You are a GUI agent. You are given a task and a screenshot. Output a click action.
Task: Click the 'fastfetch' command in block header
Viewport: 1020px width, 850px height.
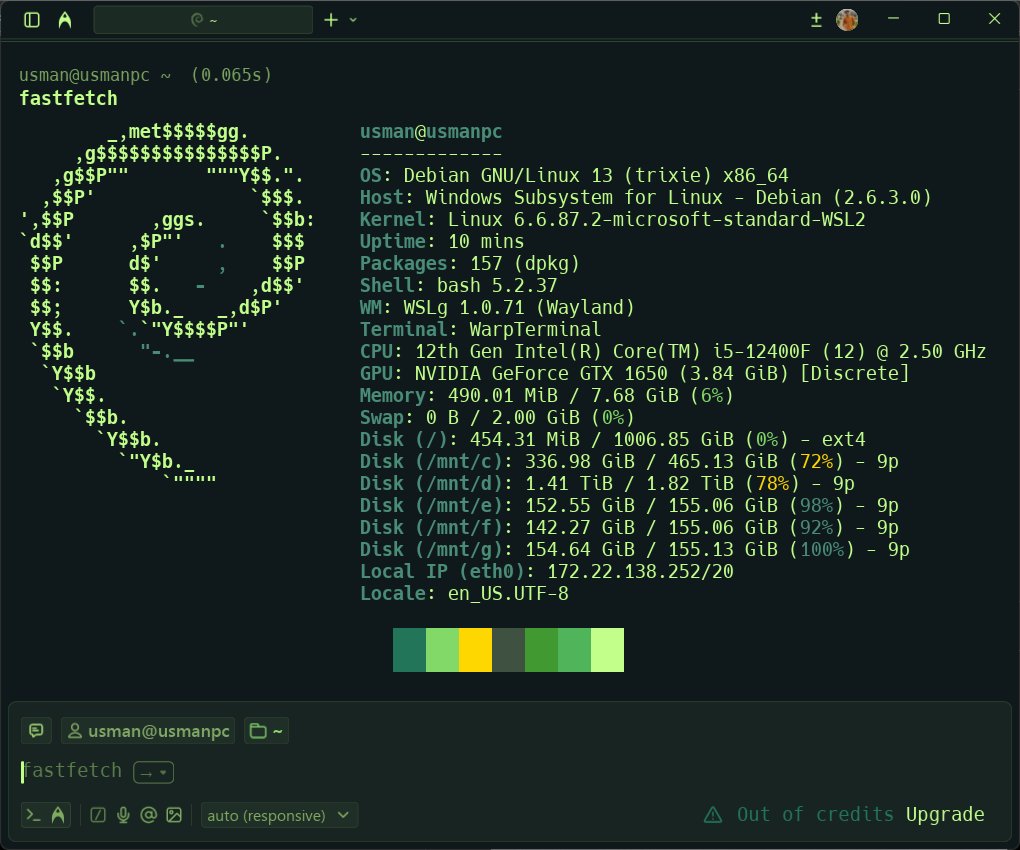point(68,98)
